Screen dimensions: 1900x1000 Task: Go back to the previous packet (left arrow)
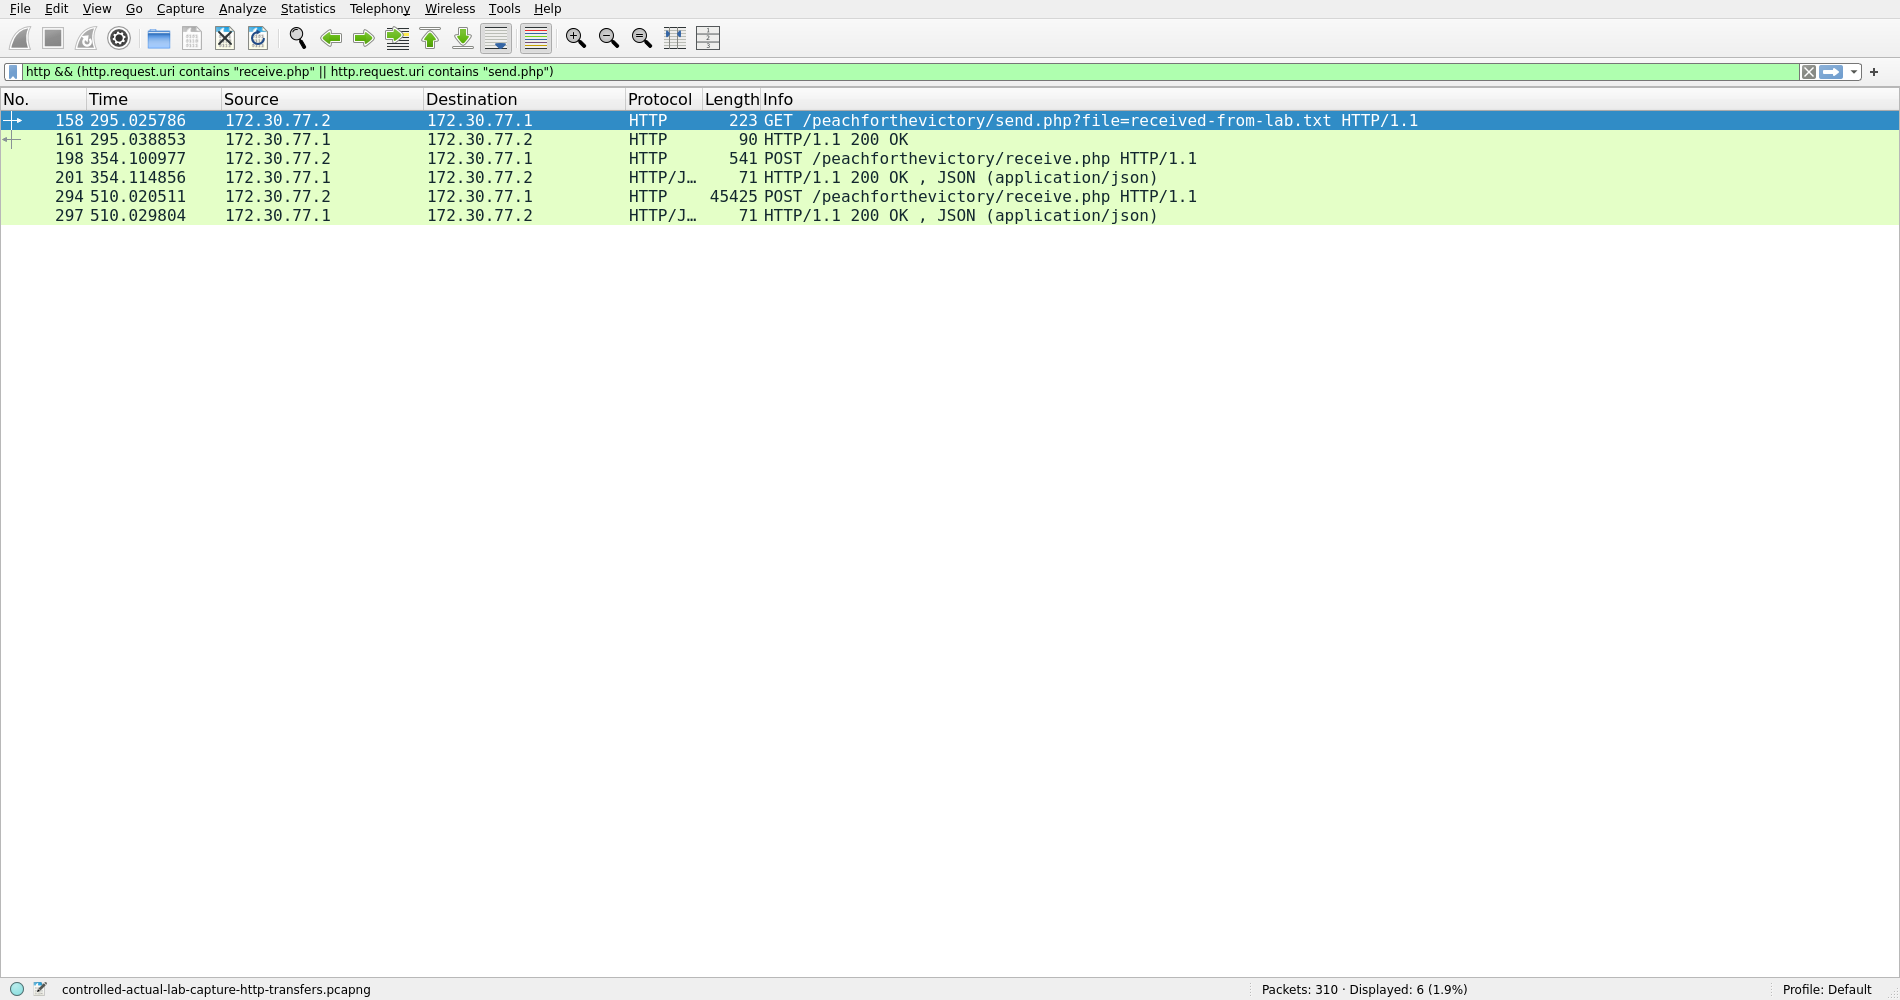[x=331, y=39]
